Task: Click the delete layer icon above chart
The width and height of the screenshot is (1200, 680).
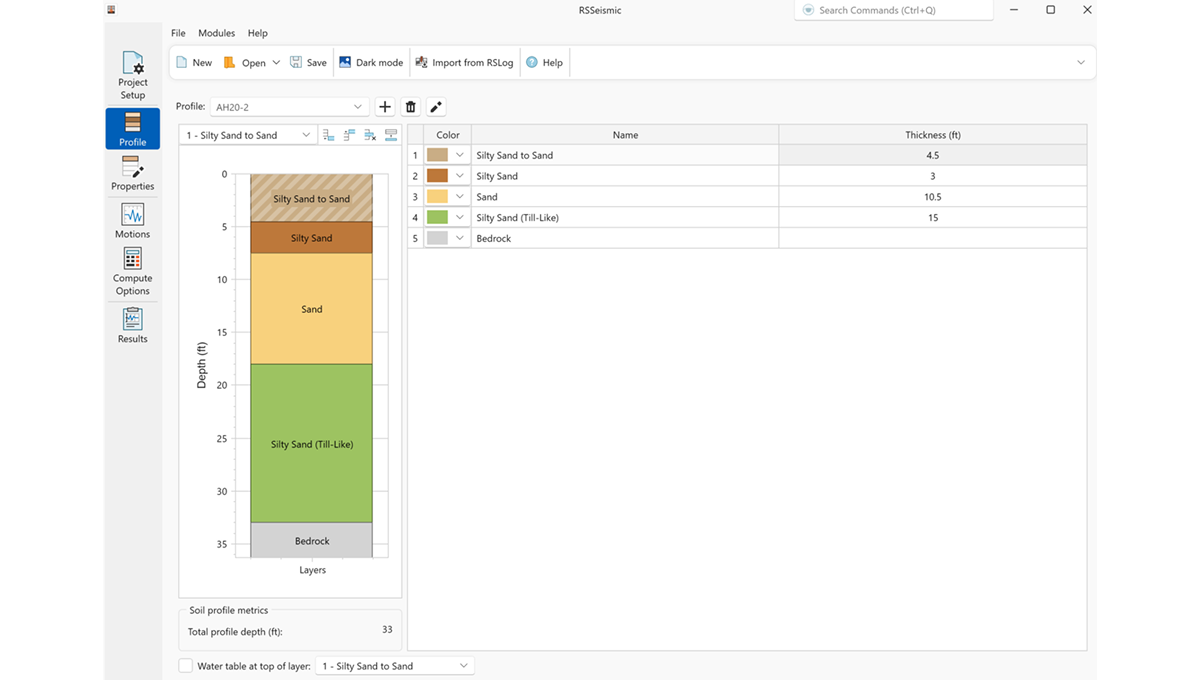Action: point(370,135)
